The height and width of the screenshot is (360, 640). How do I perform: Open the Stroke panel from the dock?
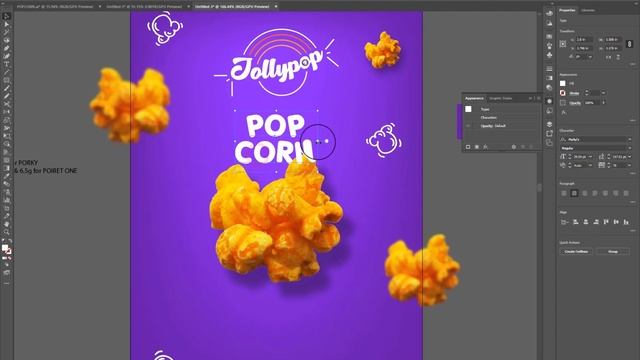coord(549,69)
